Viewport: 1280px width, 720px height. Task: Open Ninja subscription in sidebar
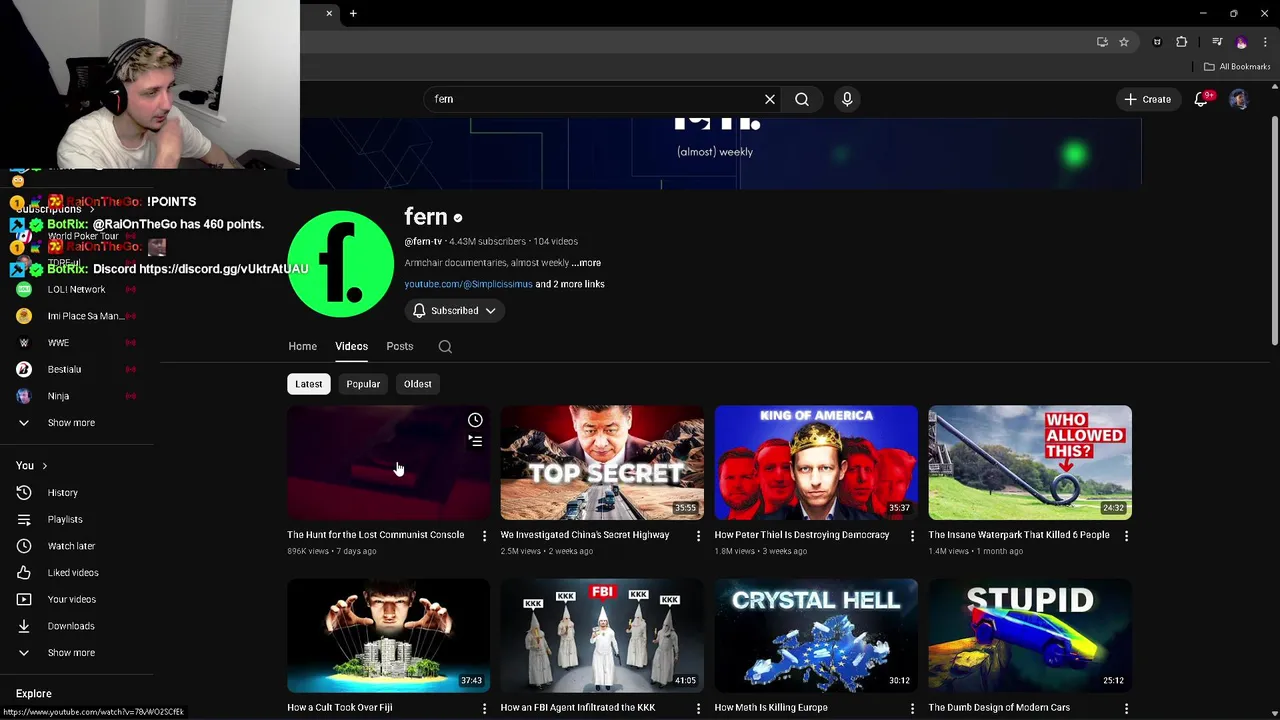point(76,396)
